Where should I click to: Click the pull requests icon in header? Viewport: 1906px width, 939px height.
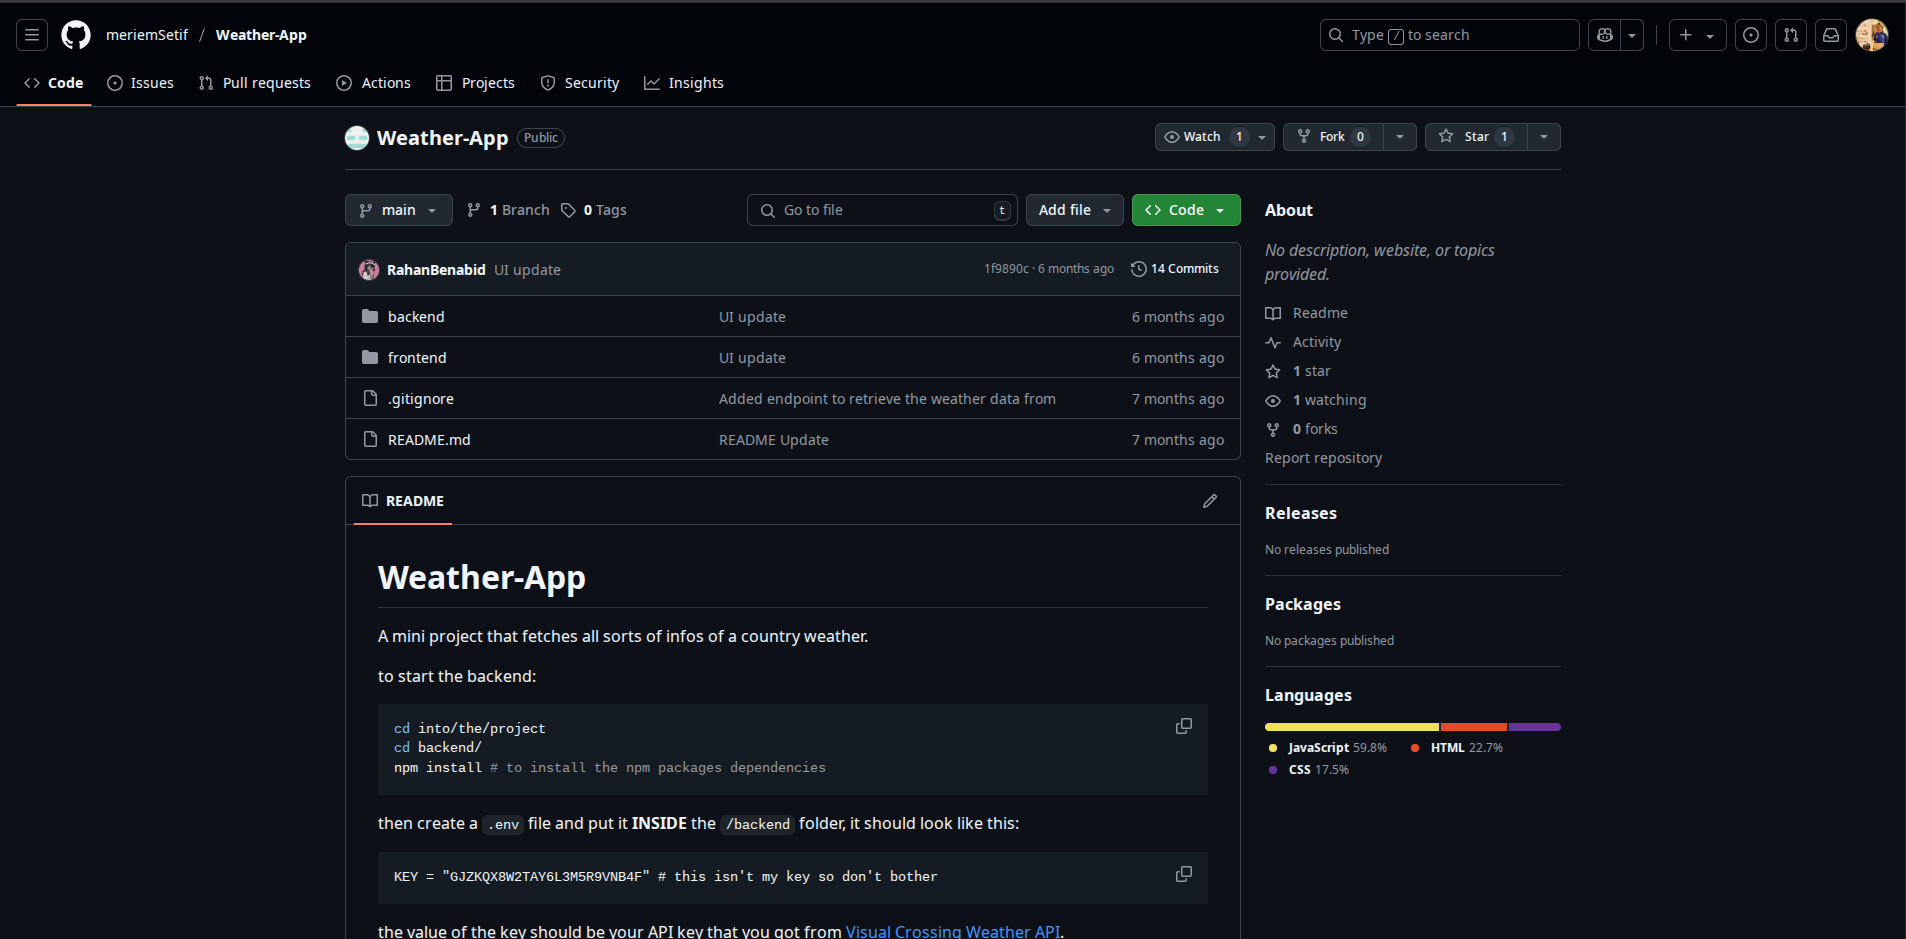point(1791,35)
